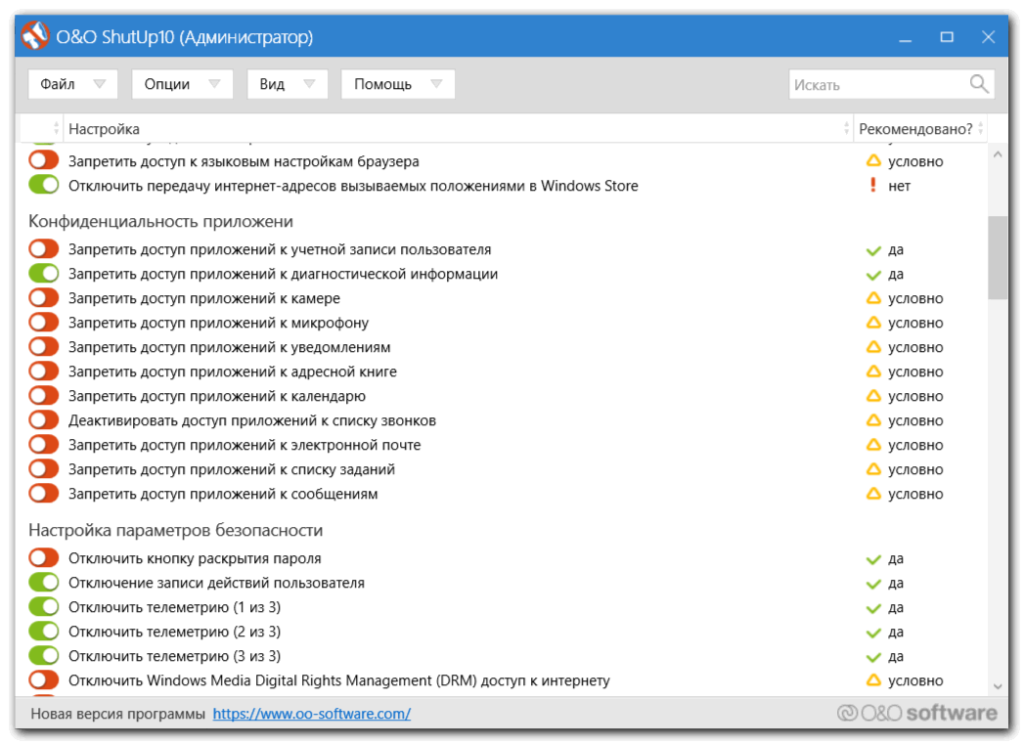Click green checkmark beside user account access row
Image resolution: width=1024 pixels, height=745 pixels.
873,250
